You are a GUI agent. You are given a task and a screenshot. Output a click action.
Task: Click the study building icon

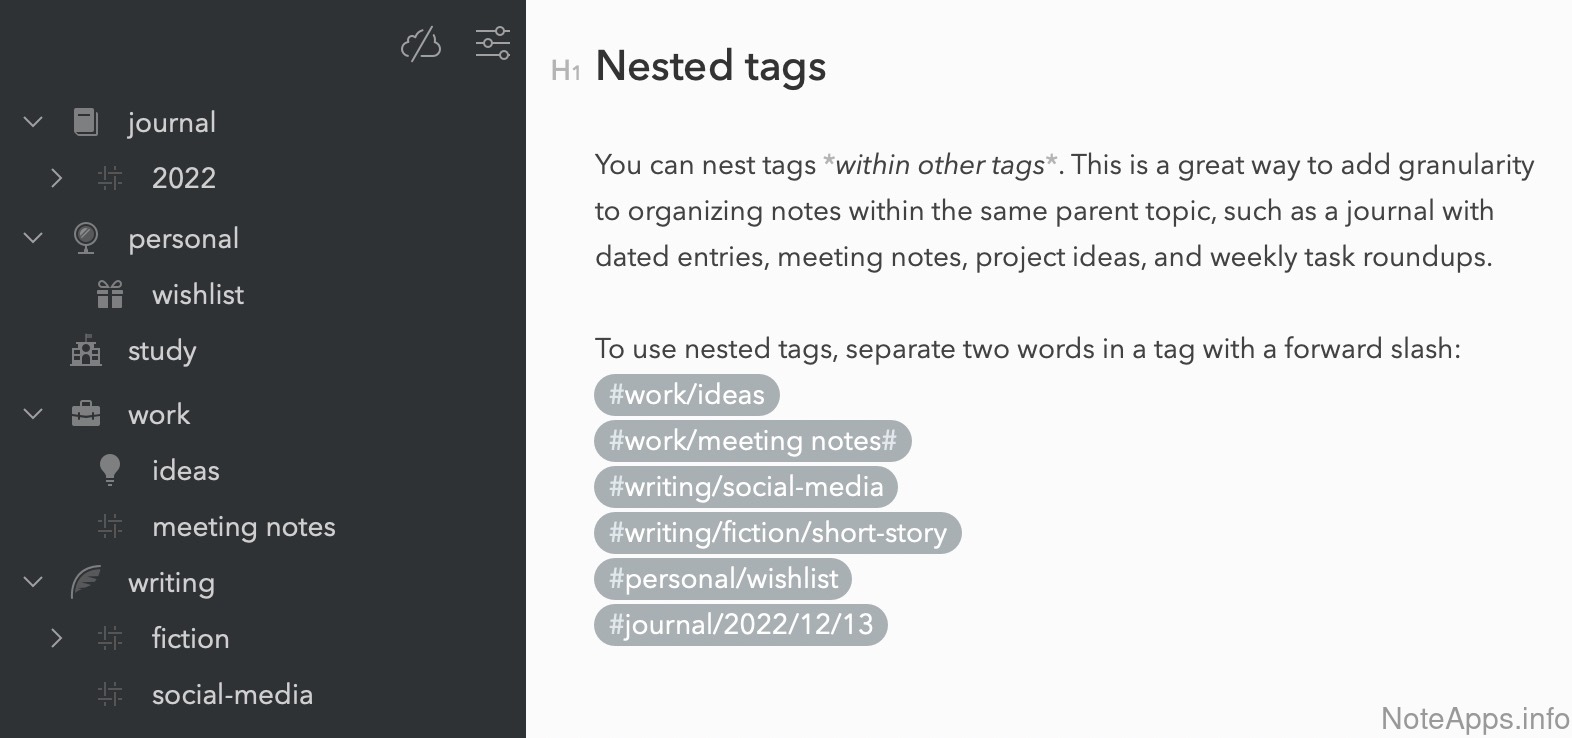point(86,350)
